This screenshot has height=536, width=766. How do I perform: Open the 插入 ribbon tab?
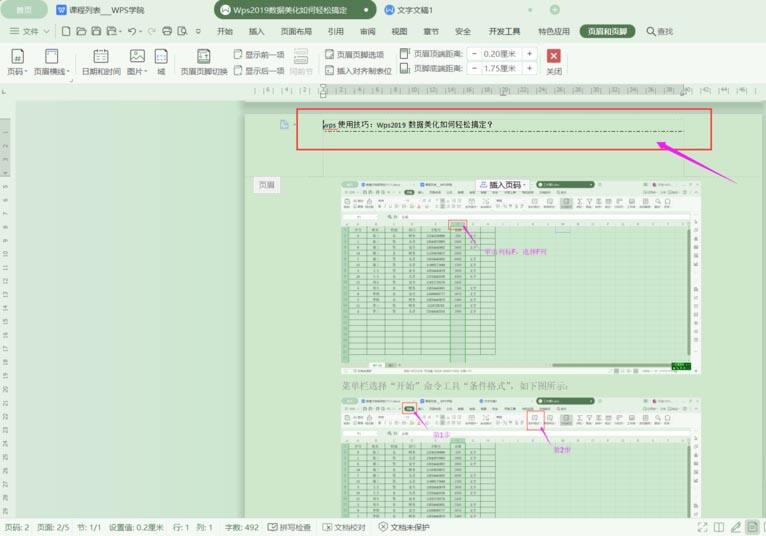pos(256,31)
